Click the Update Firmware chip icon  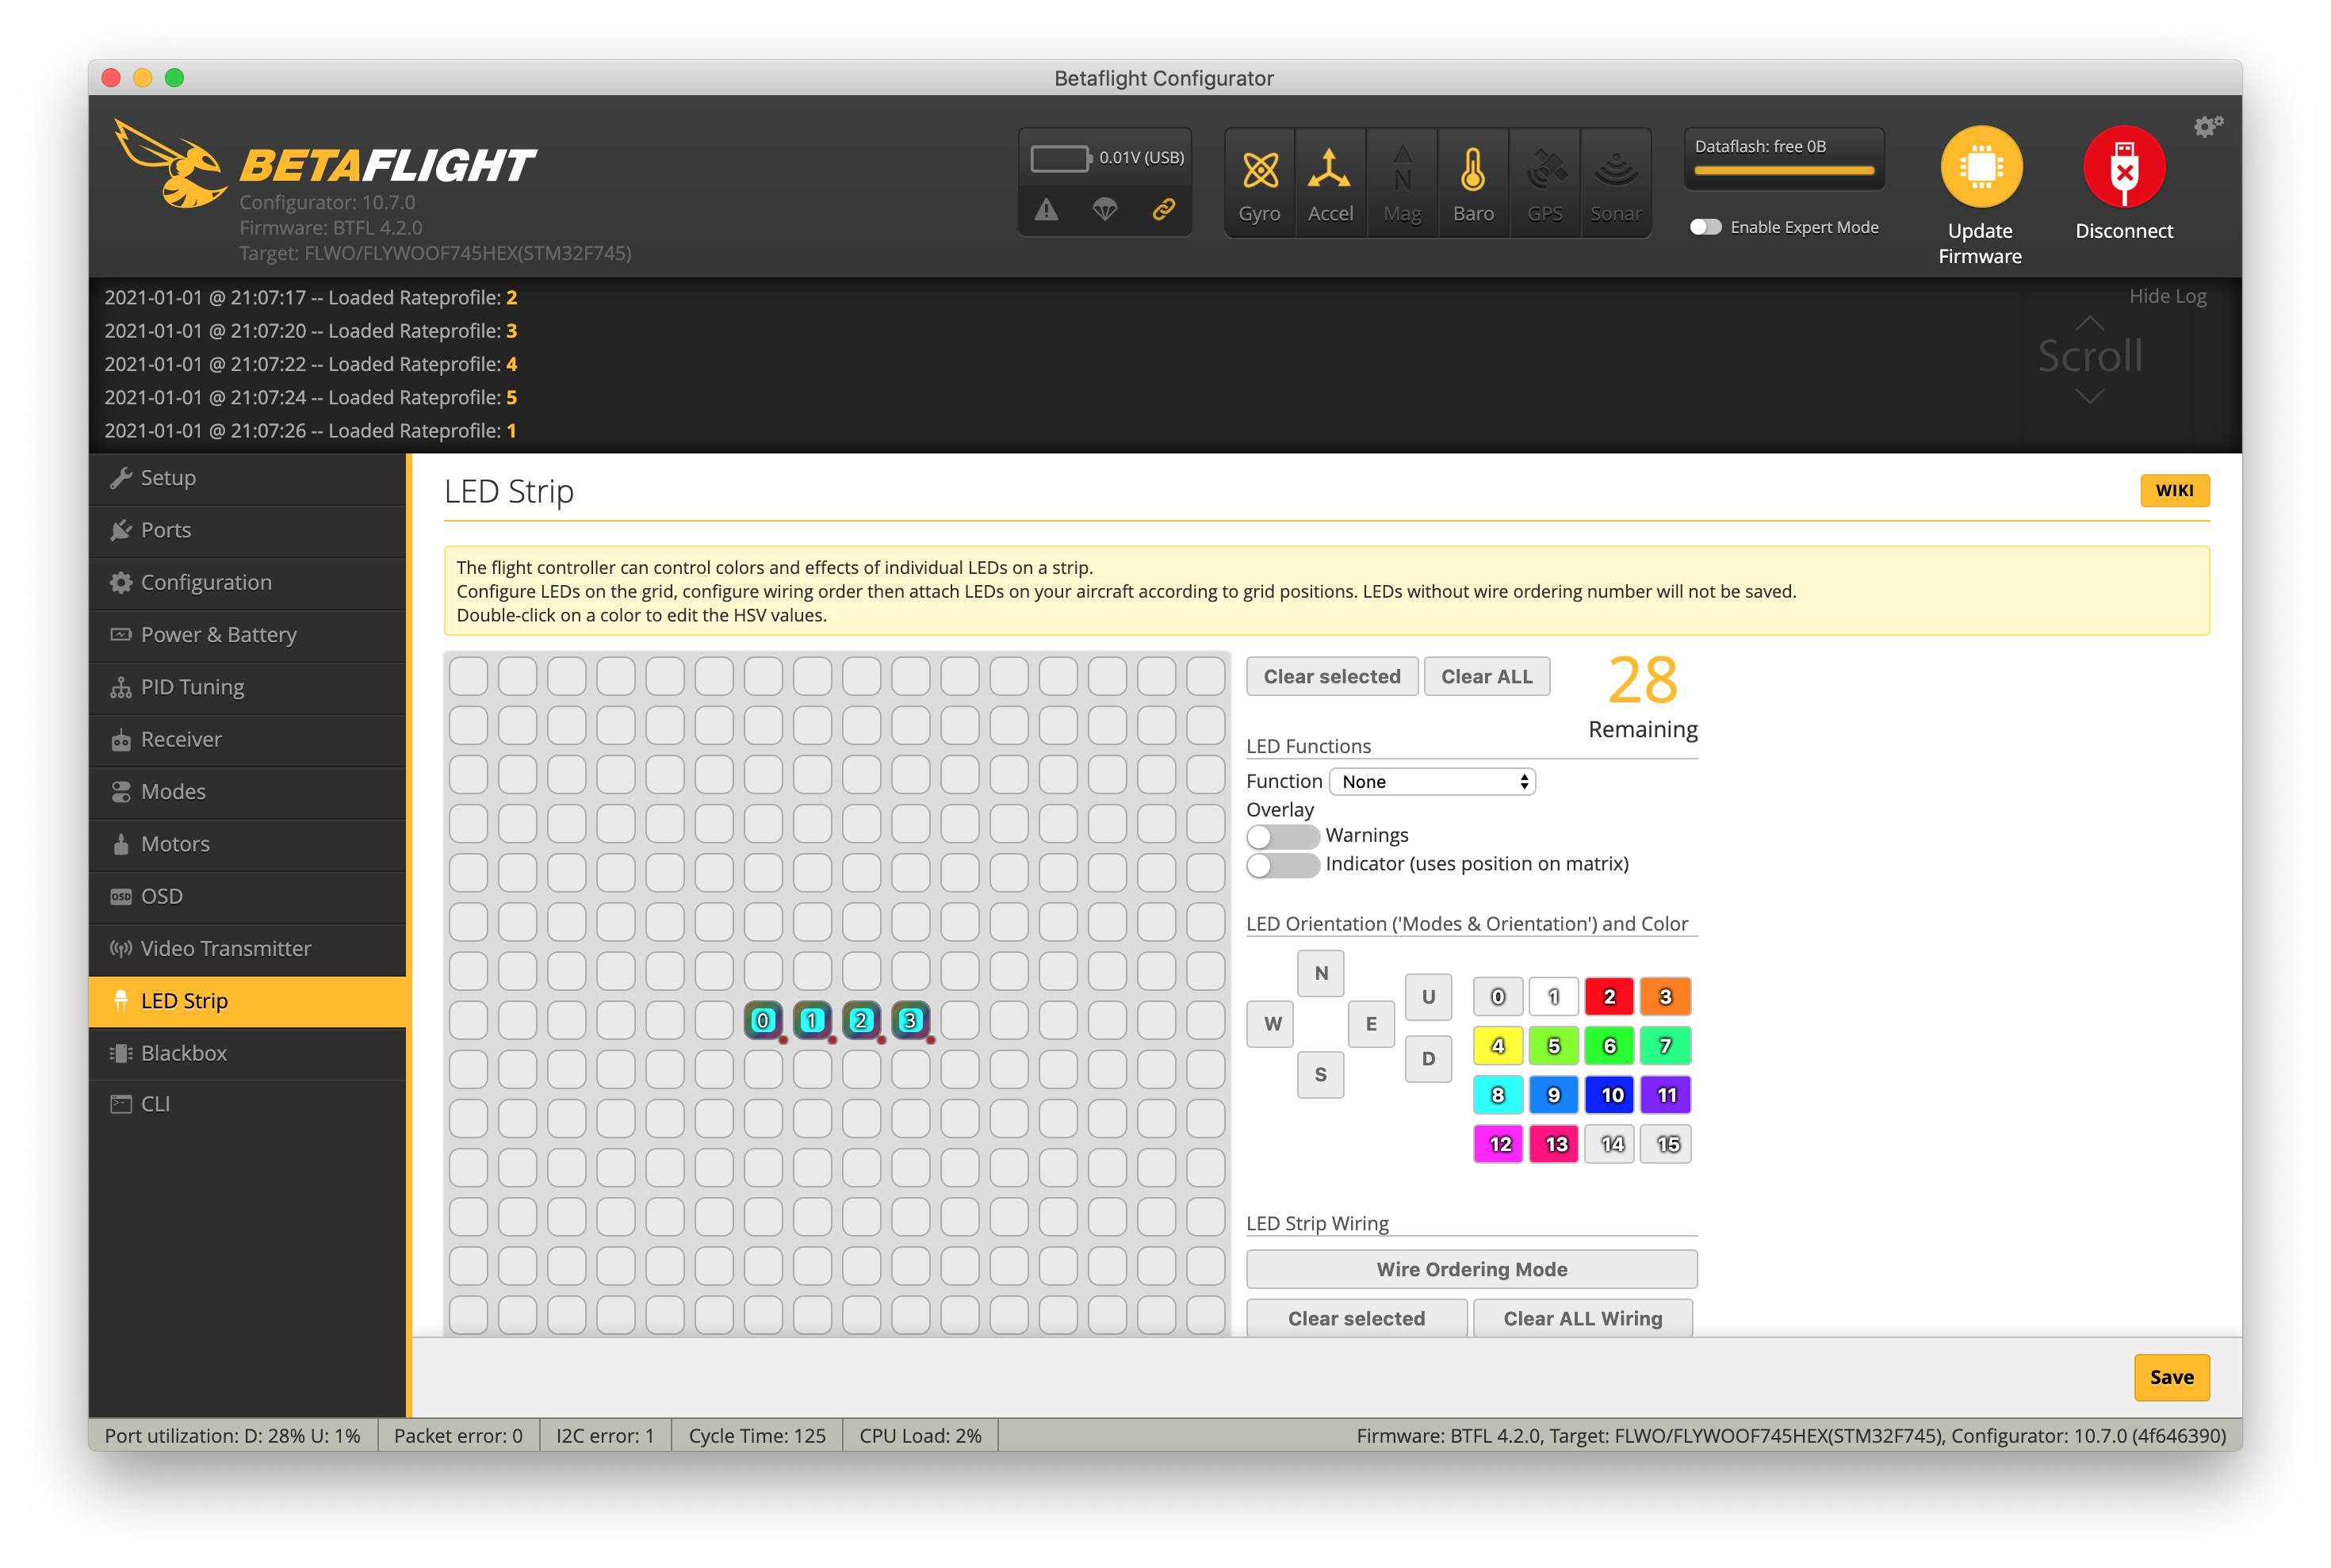pos(1981,167)
